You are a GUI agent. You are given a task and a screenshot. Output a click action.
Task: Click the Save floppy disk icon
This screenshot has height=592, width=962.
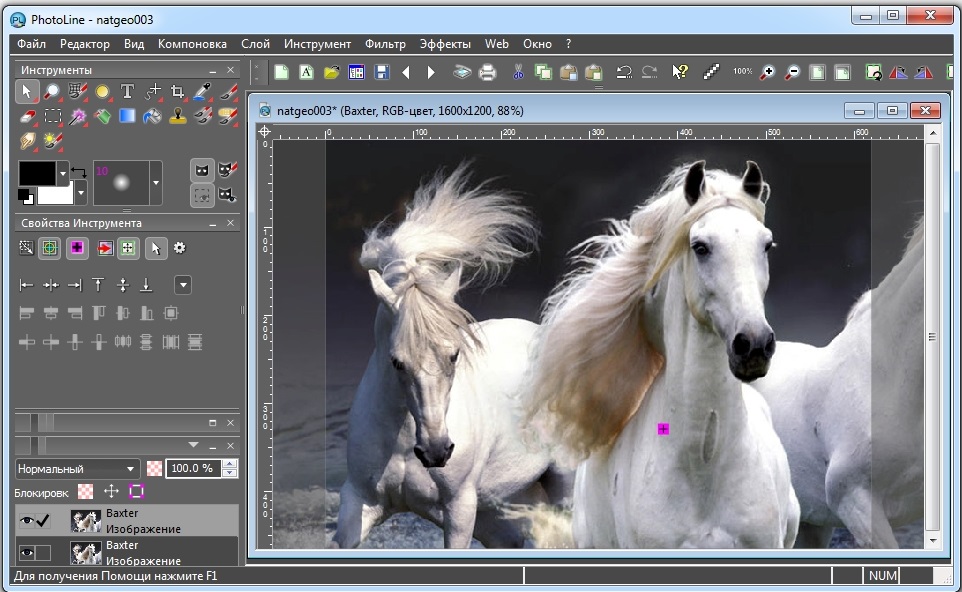pos(381,72)
